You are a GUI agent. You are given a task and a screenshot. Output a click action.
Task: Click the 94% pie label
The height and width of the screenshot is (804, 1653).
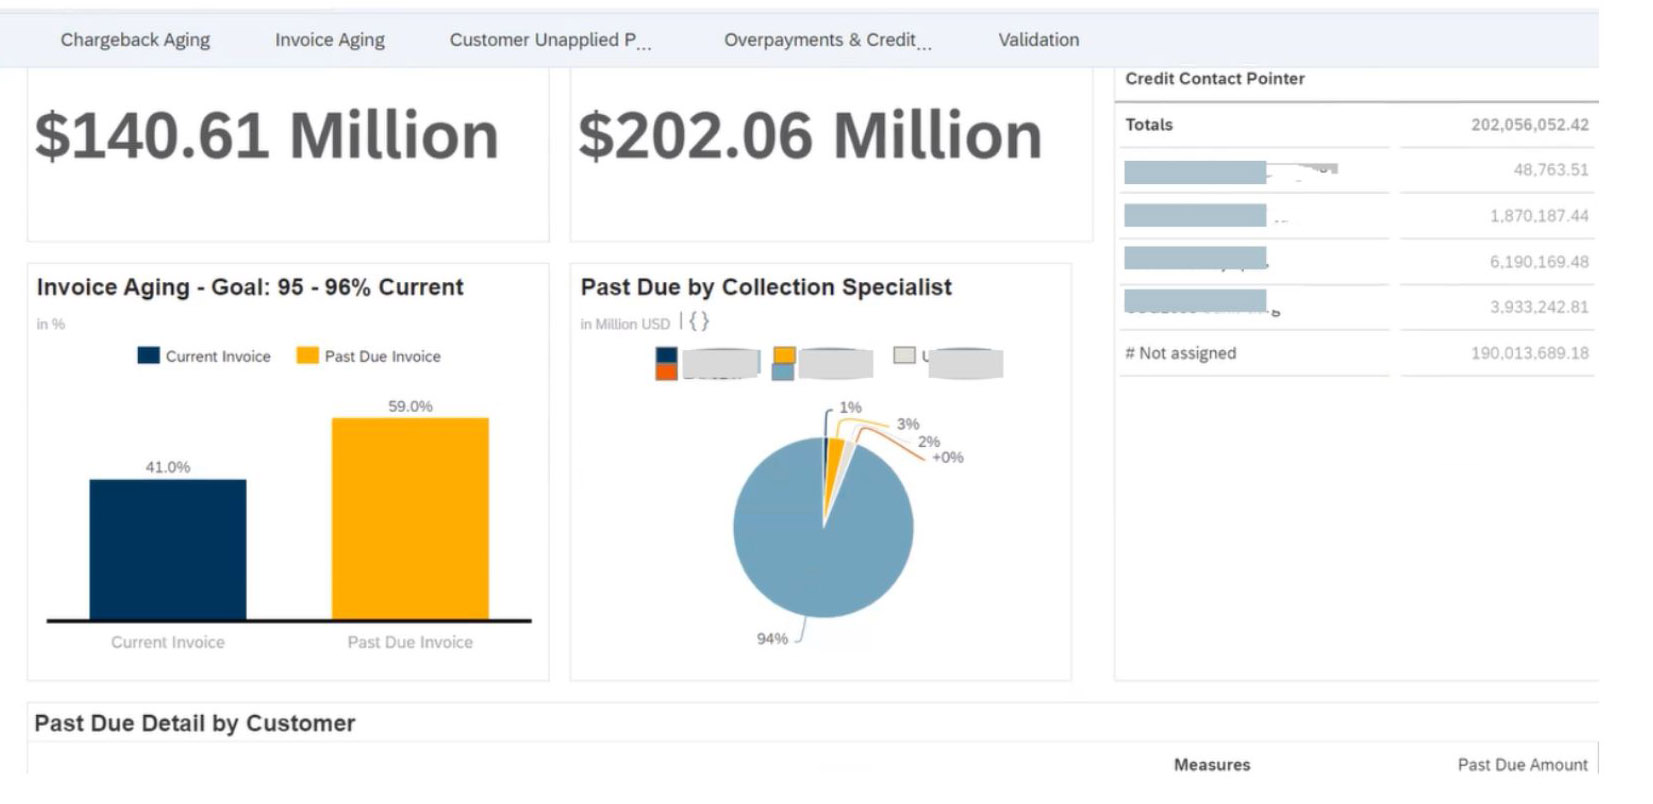tap(772, 638)
